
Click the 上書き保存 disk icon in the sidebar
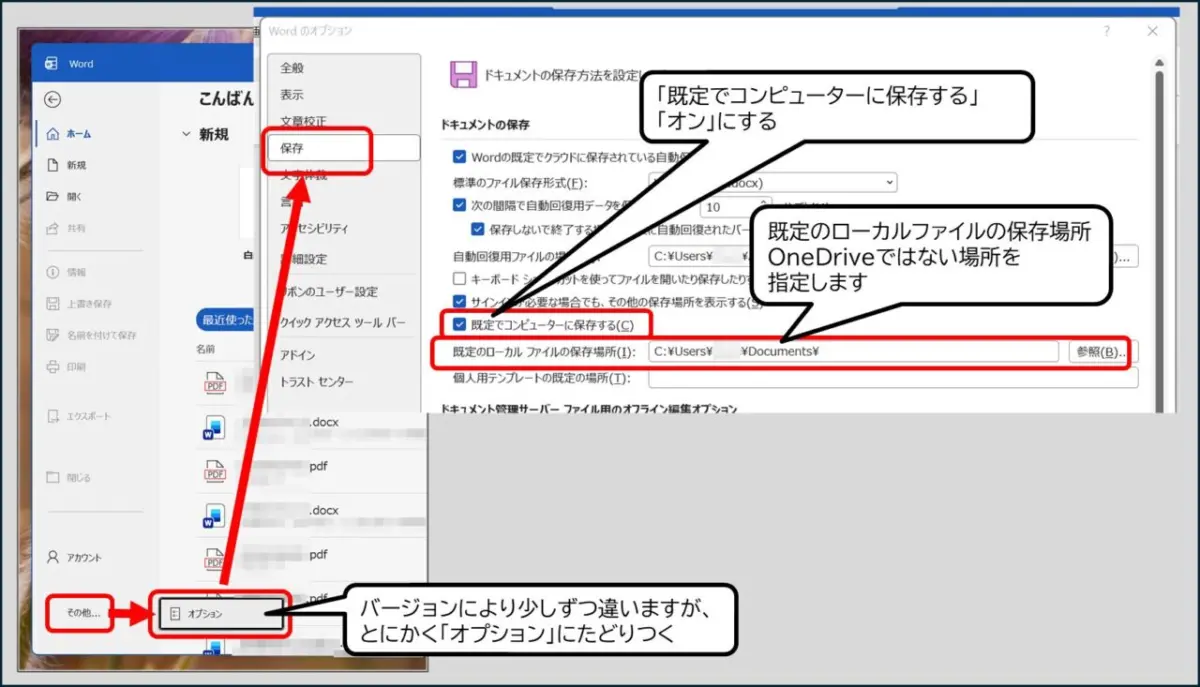tap(53, 303)
